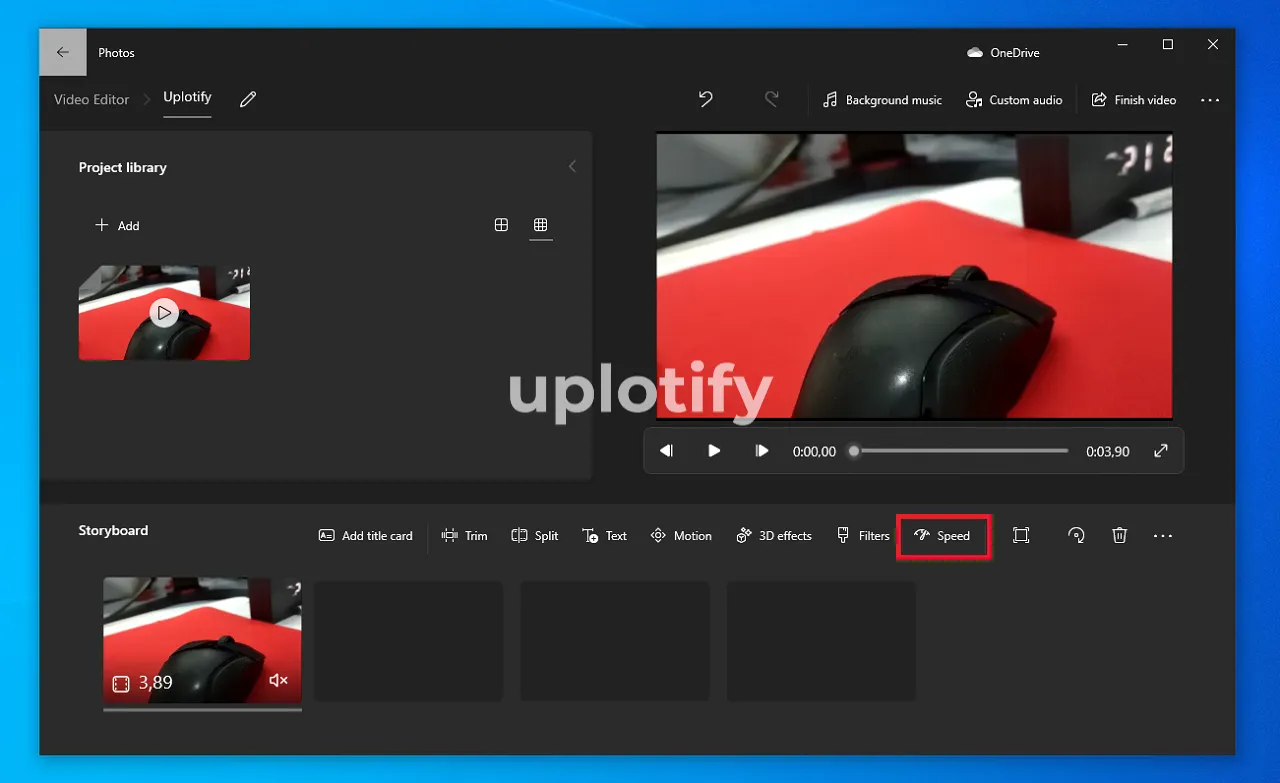Add media to the project library
Image resolution: width=1280 pixels, height=783 pixels.
(x=117, y=226)
